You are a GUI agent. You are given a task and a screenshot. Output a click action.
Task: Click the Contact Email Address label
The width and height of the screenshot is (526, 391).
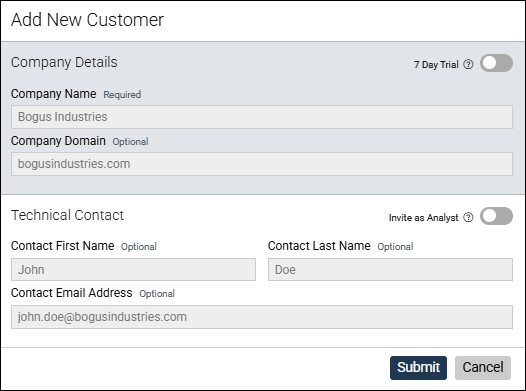coord(72,293)
